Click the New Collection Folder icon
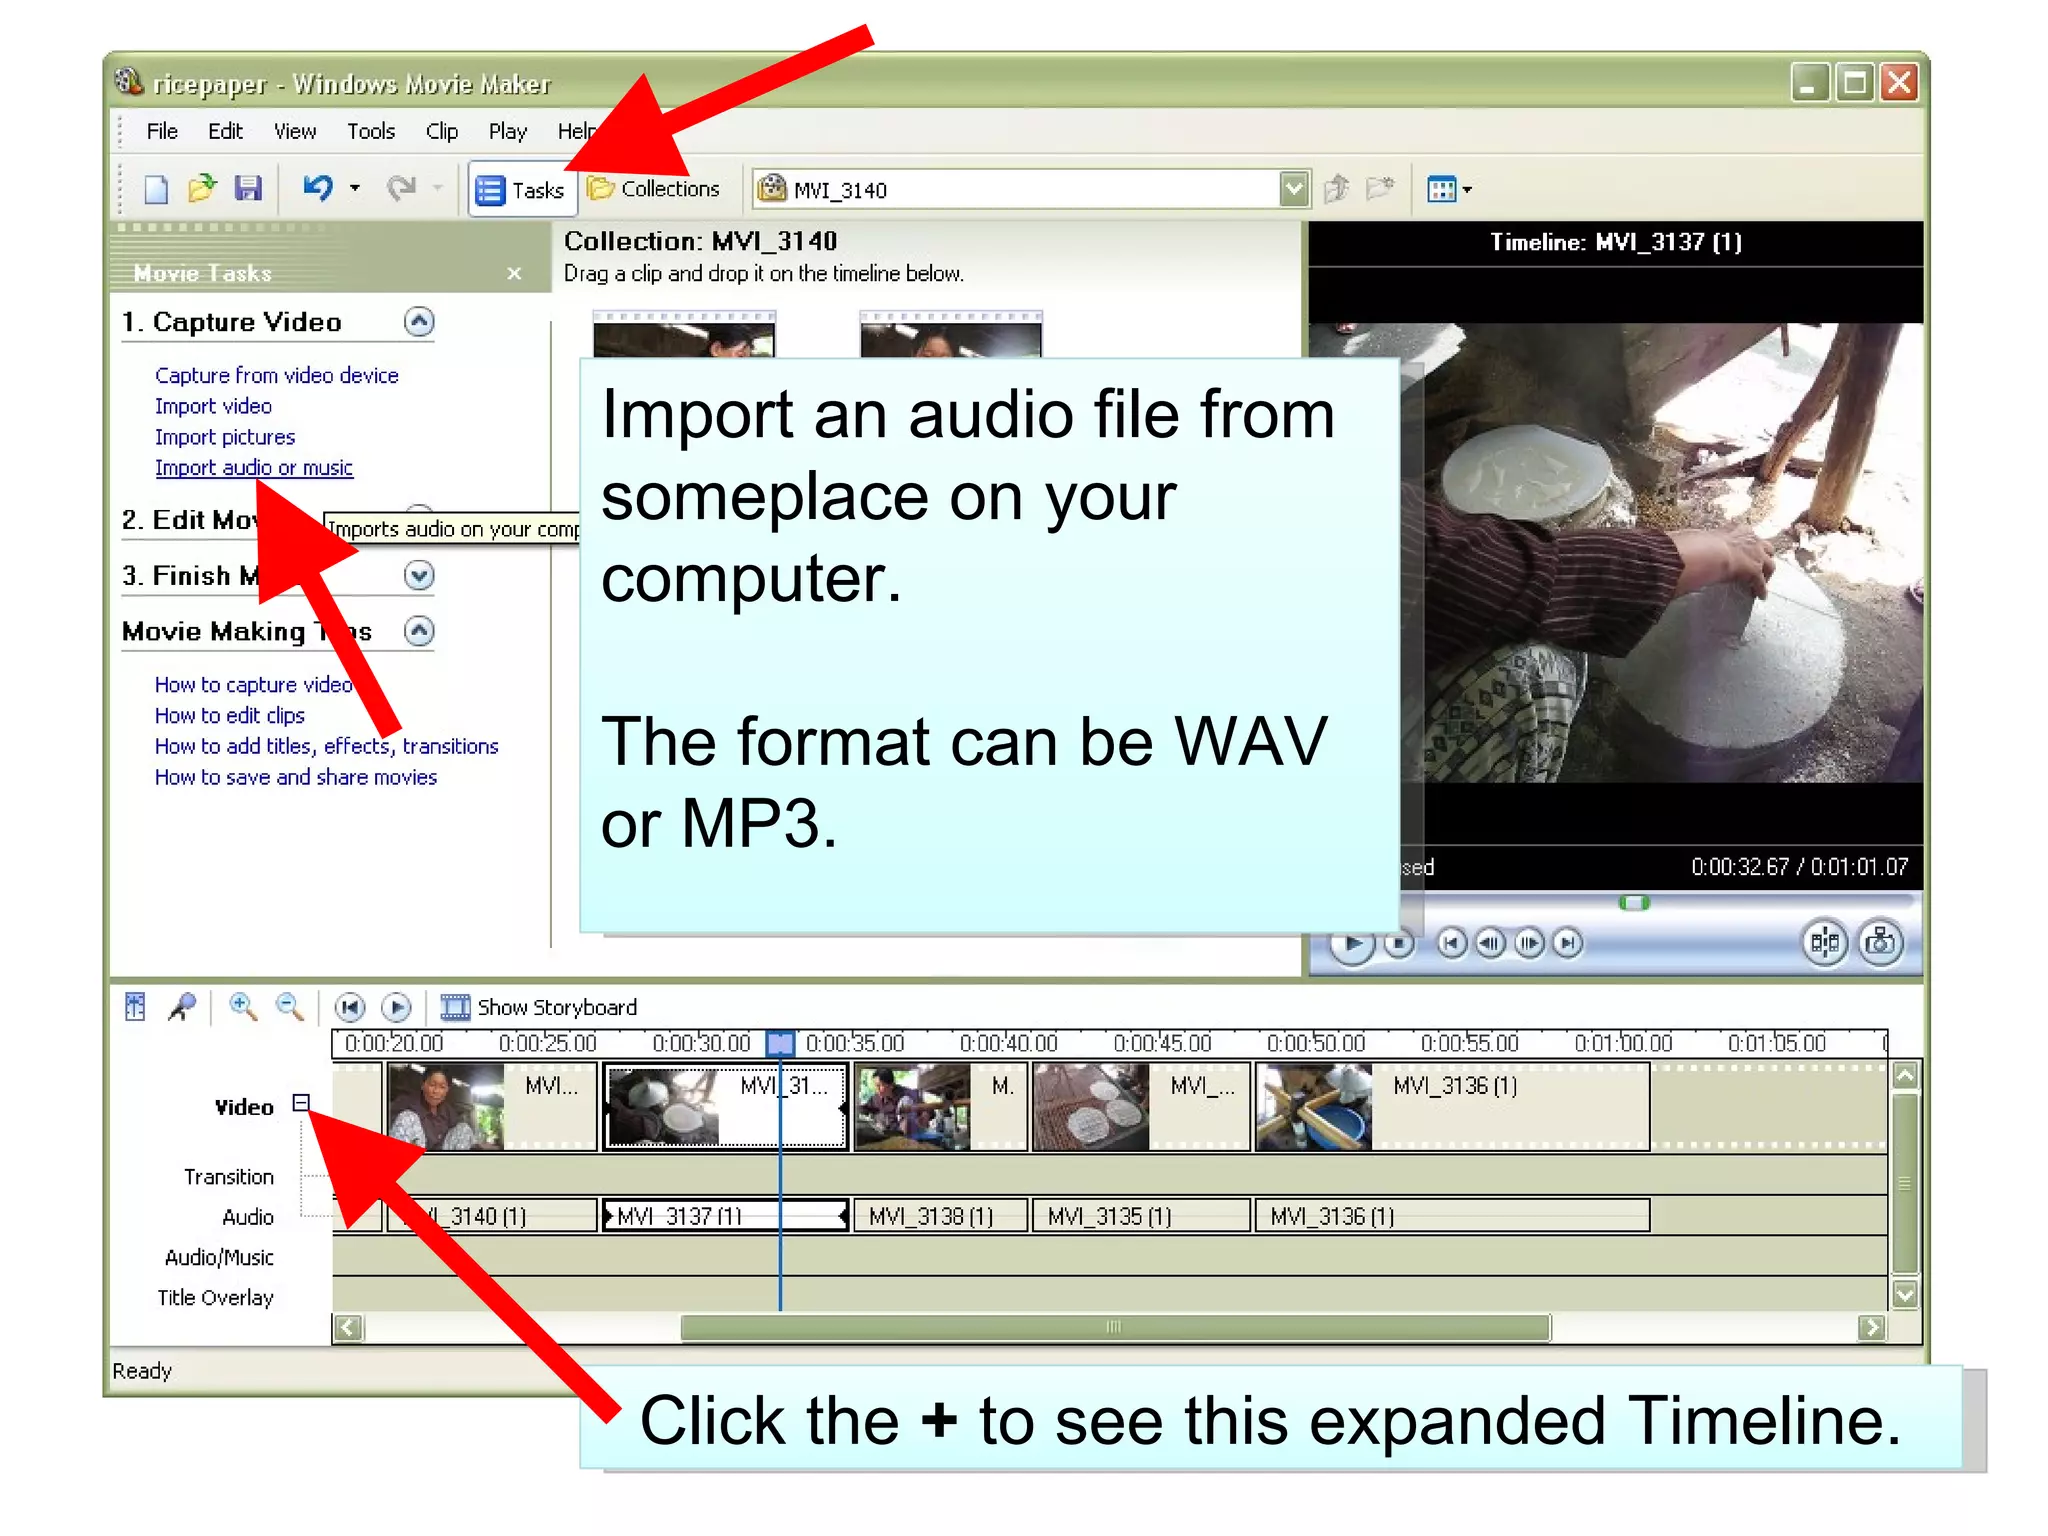The width and height of the screenshot is (2048, 1536). coord(1381,188)
